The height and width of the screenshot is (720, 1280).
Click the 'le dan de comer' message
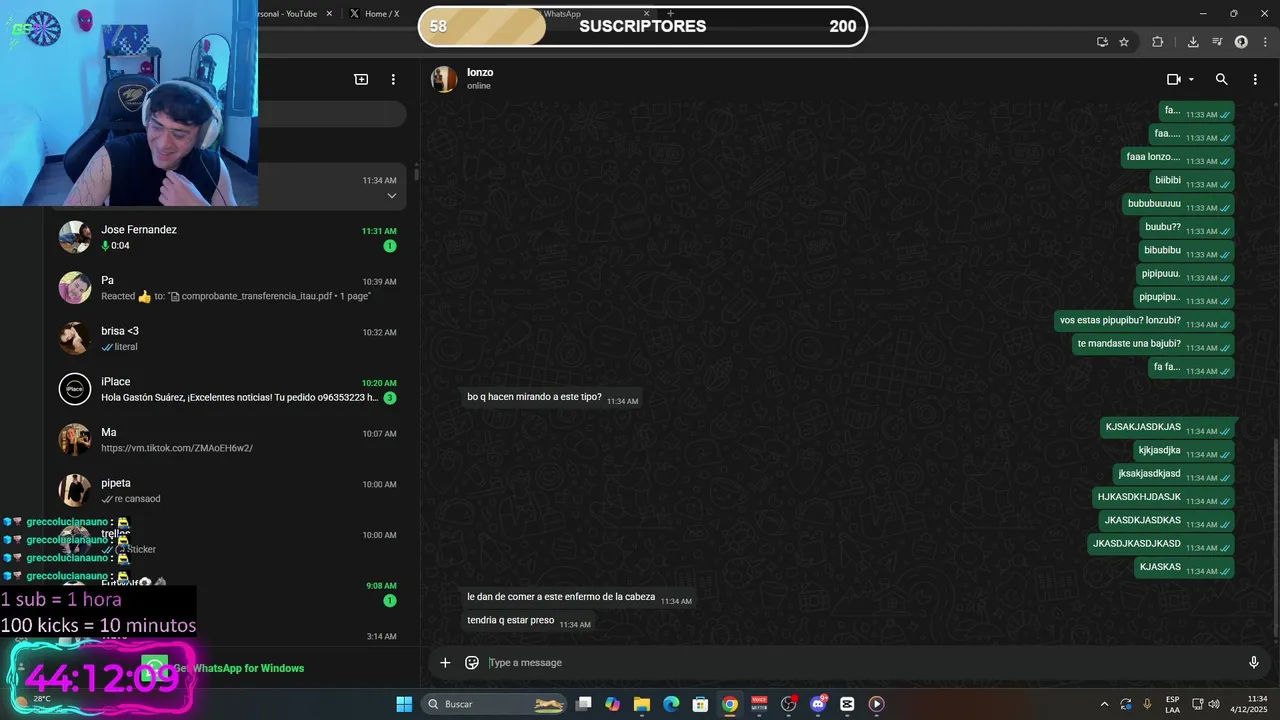(578, 598)
